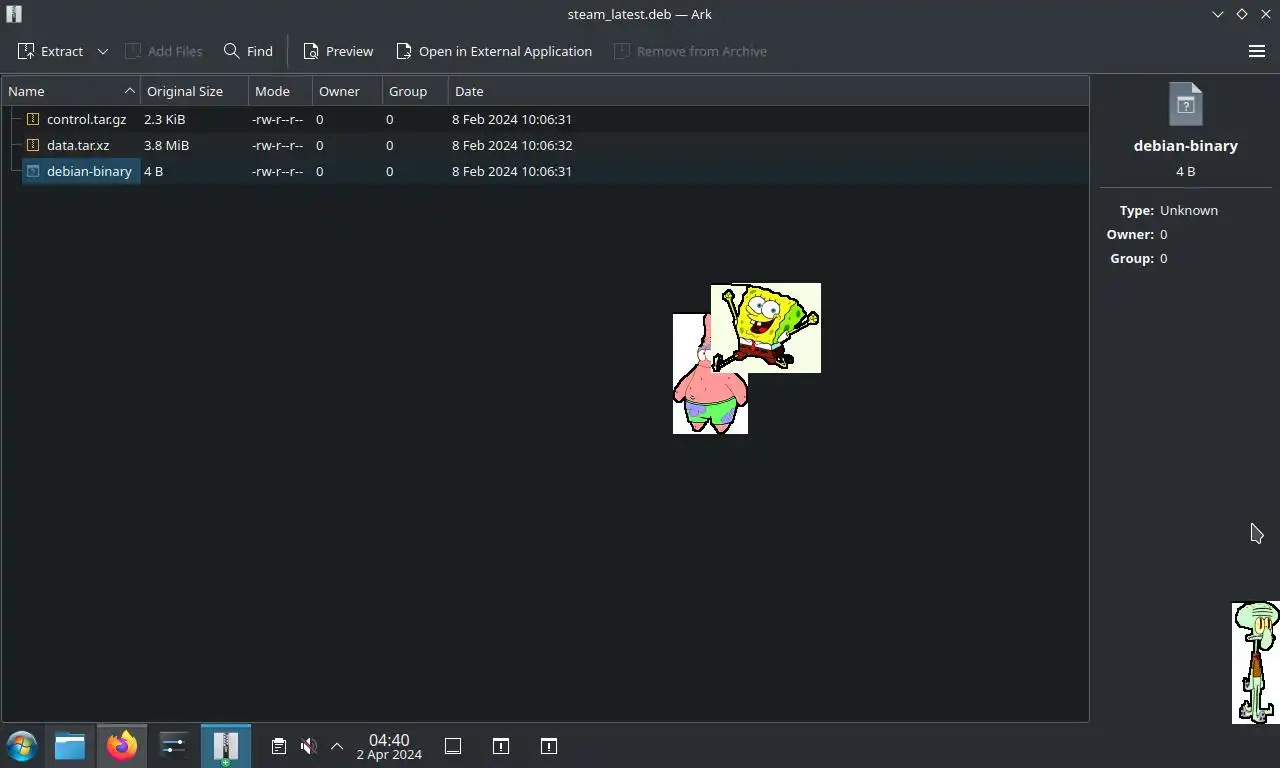Click the Group column header
This screenshot has width=1280, height=768.
click(x=415, y=91)
